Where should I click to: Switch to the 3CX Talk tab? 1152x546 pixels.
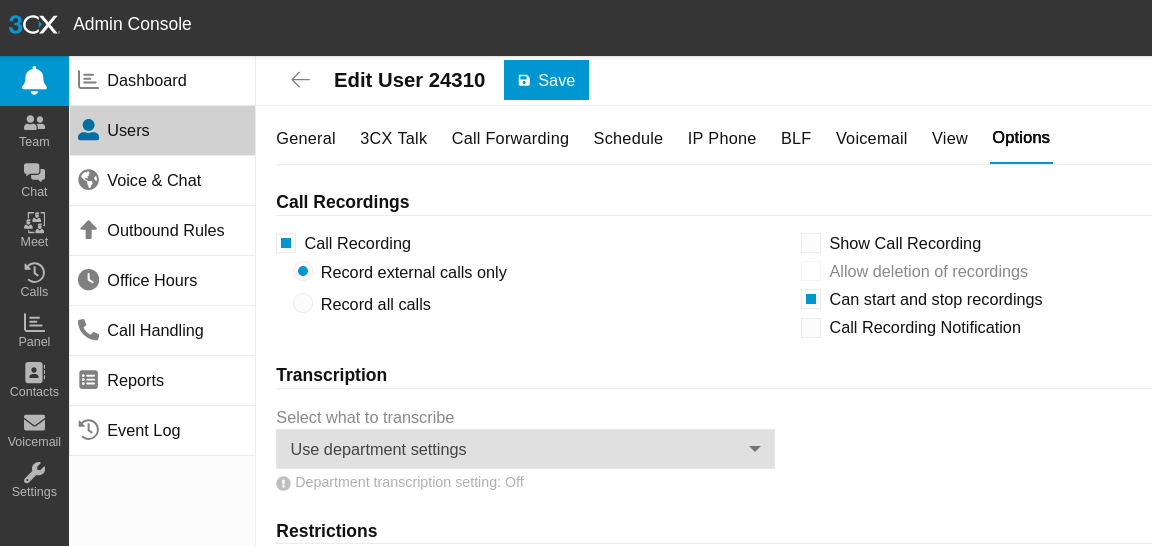[394, 139]
